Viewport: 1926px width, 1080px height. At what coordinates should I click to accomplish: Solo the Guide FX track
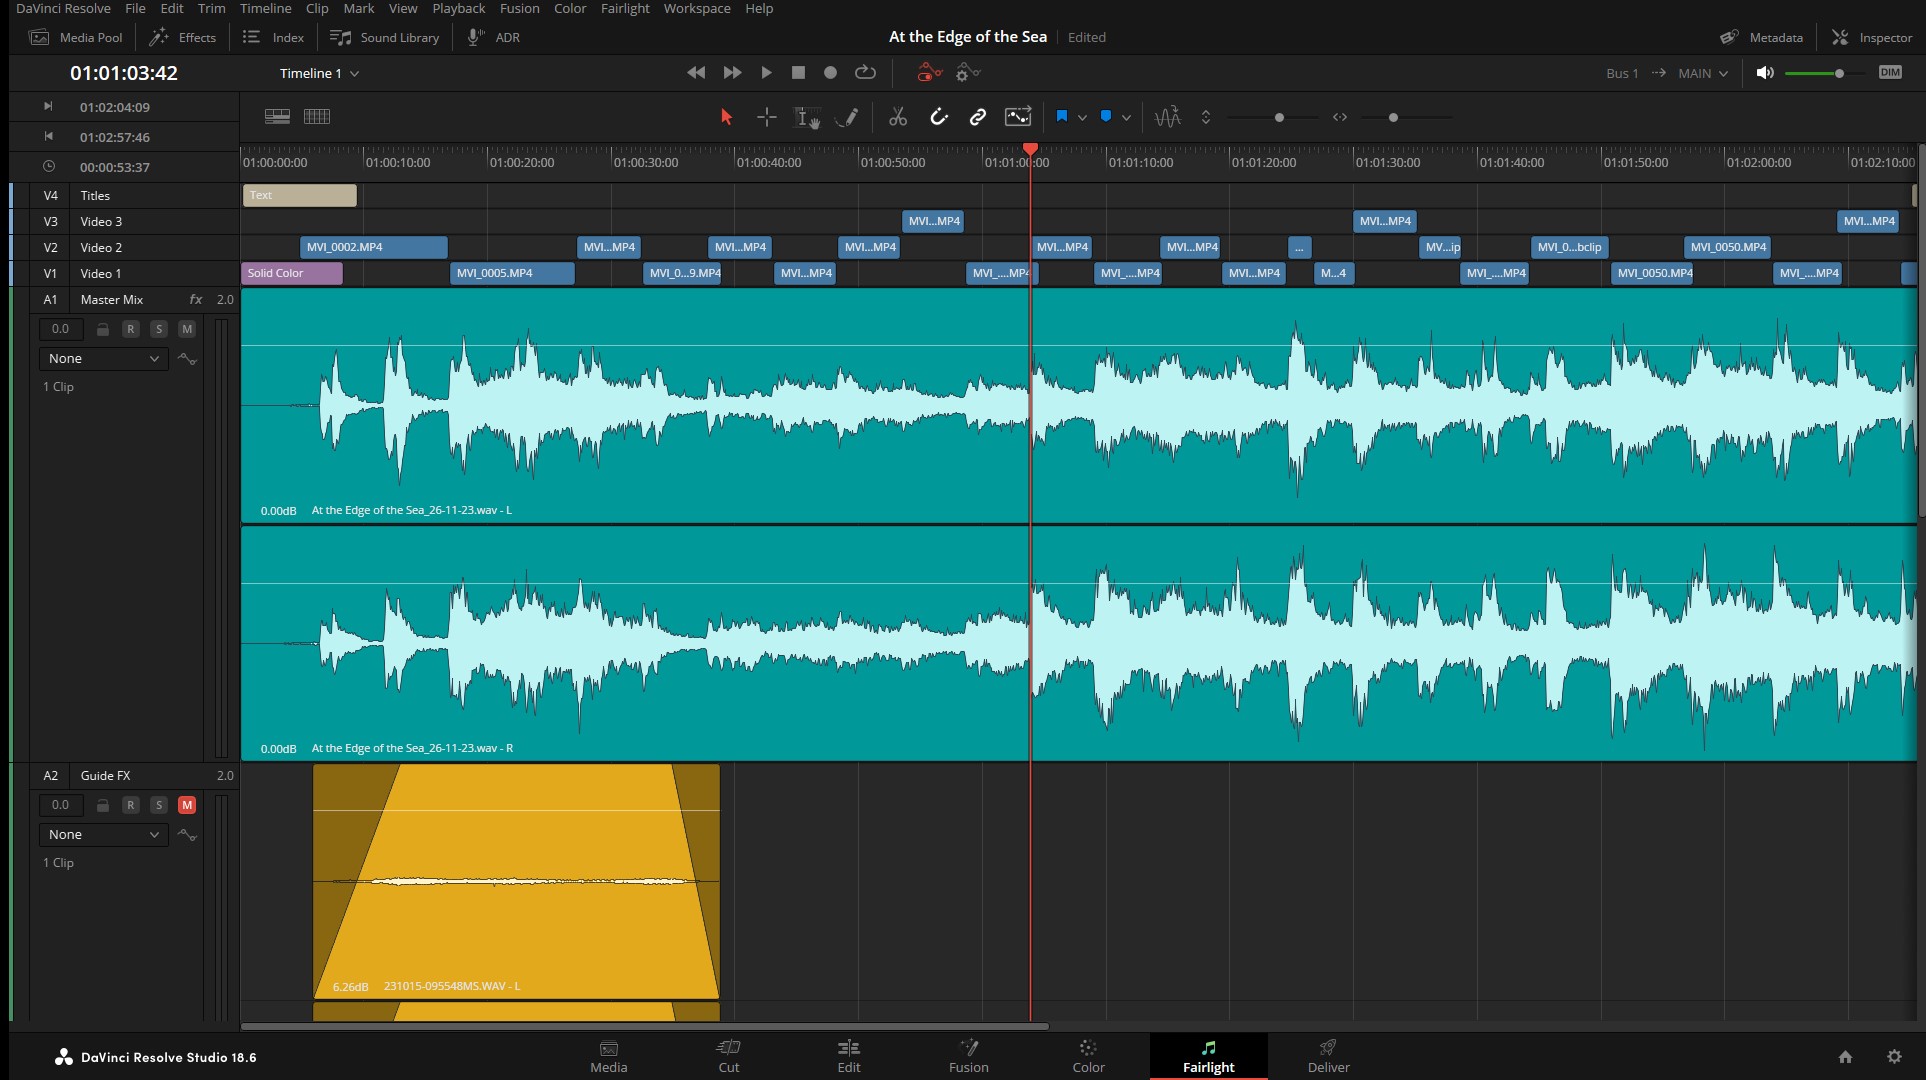[158, 805]
